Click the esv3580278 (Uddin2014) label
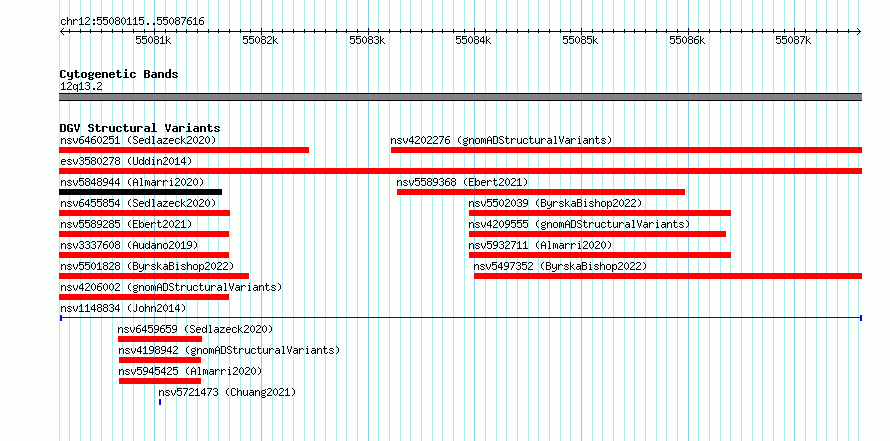The width and height of the screenshot is (890, 441). pyautogui.click(x=126, y=161)
